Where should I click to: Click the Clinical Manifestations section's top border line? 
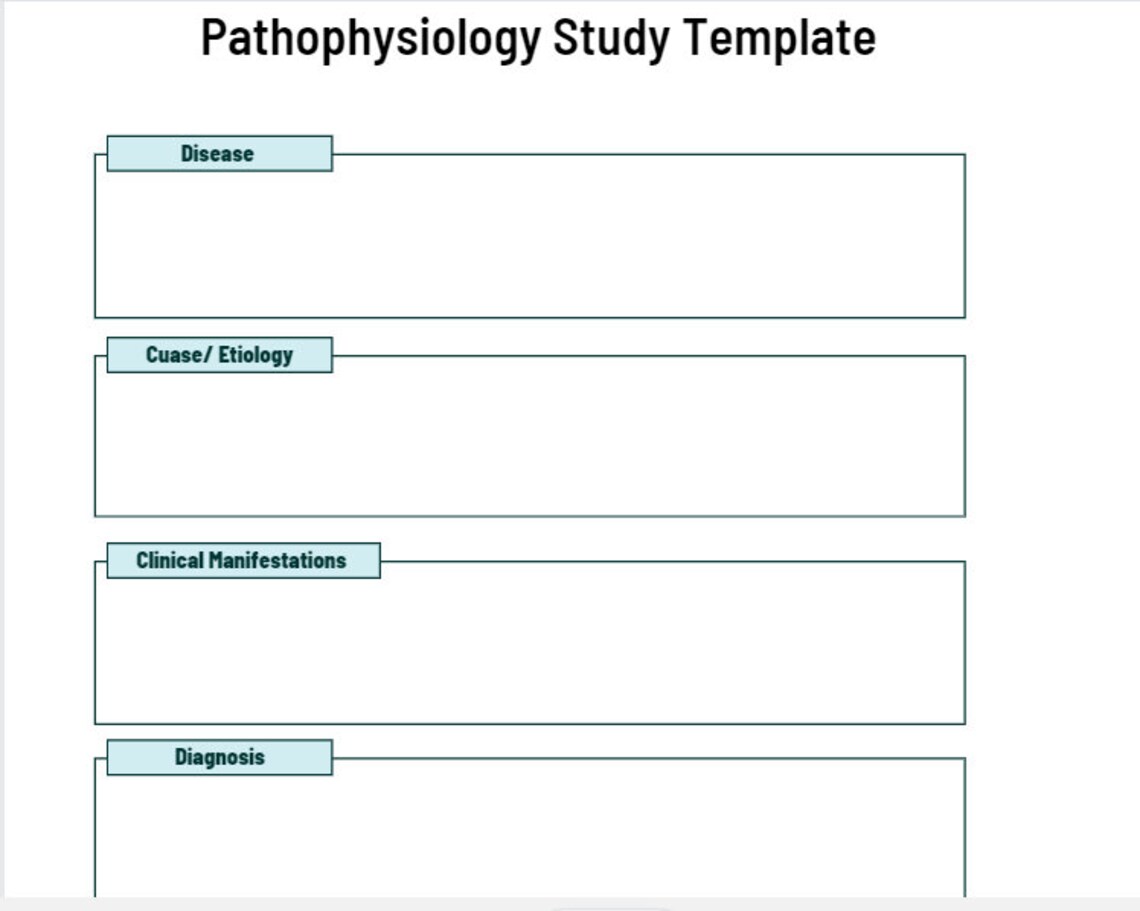click(673, 561)
